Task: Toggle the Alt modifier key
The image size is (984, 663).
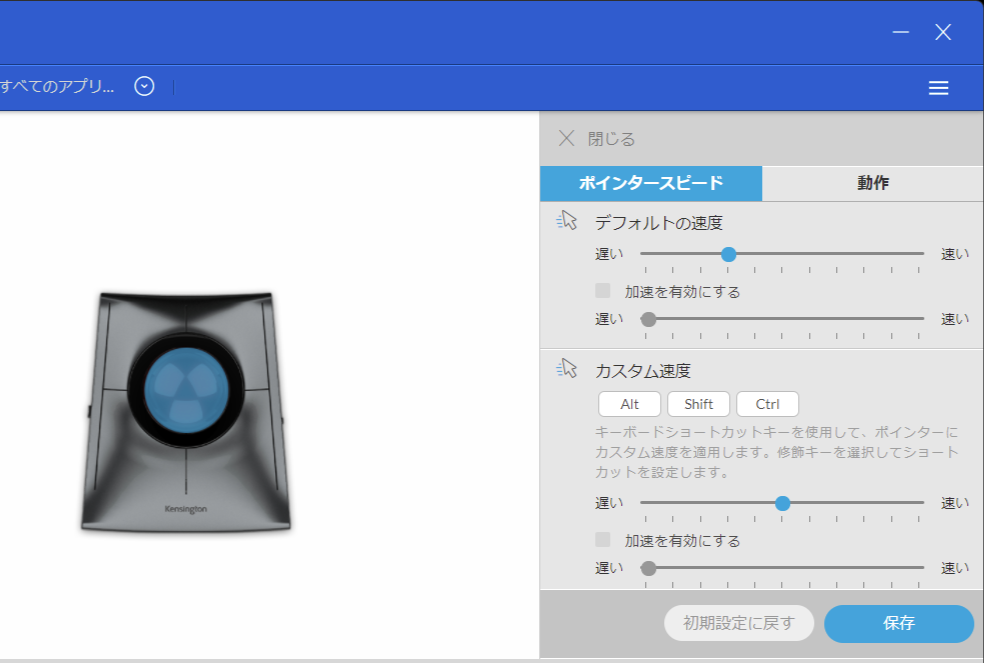Action: (629, 404)
